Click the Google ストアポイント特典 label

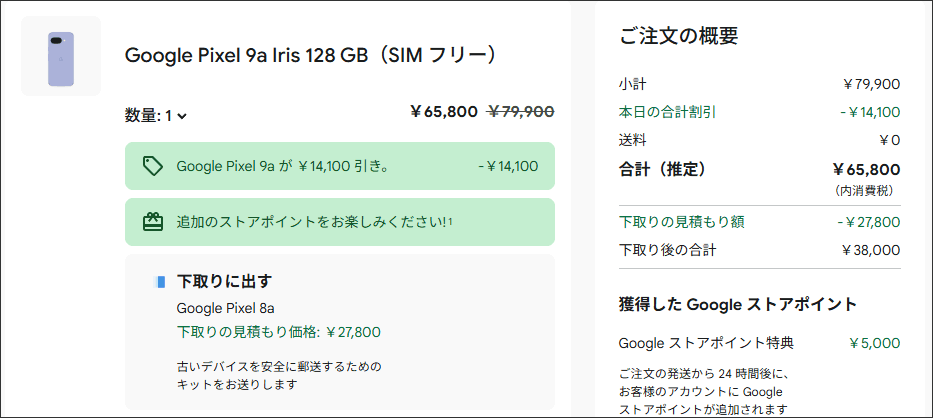pyautogui.click(x=706, y=343)
